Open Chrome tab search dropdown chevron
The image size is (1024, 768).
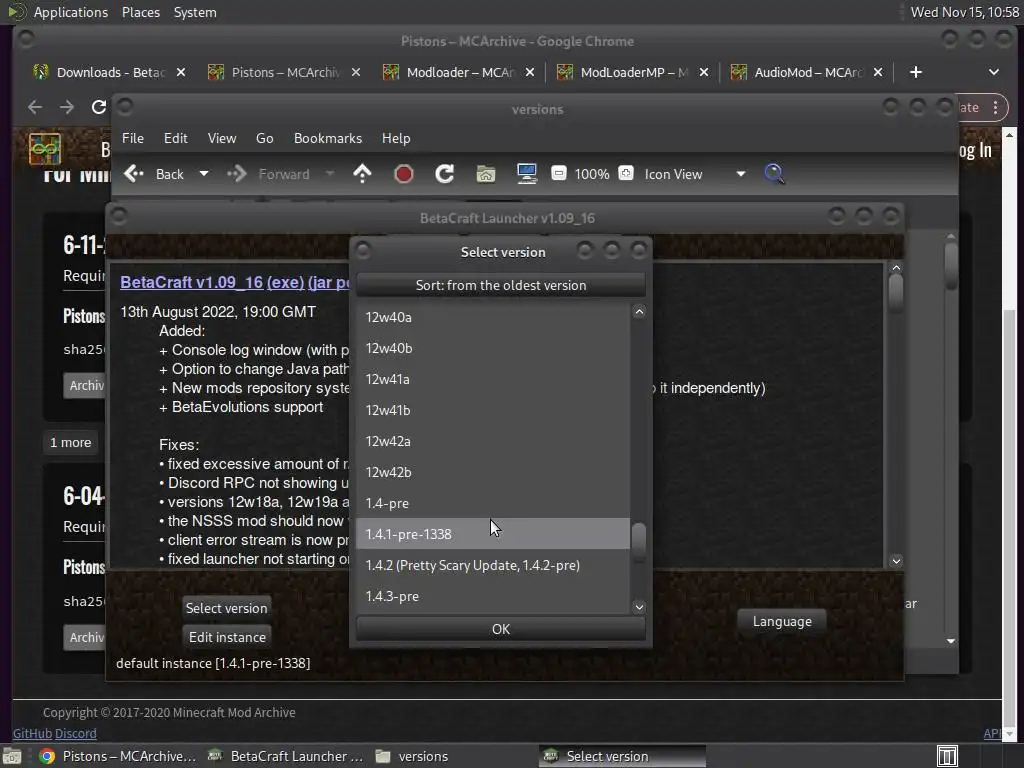coord(993,72)
